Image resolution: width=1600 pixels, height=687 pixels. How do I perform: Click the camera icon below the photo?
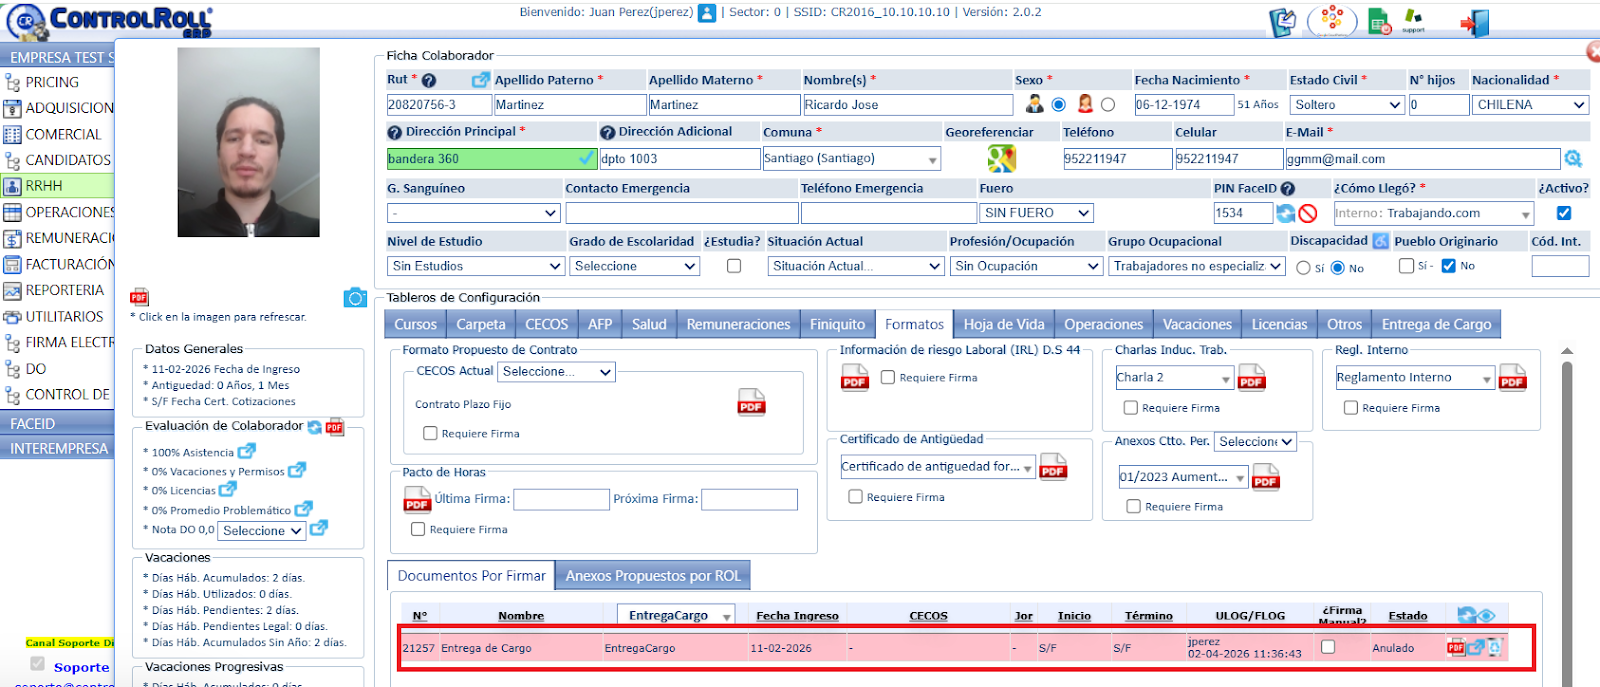[355, 298]
